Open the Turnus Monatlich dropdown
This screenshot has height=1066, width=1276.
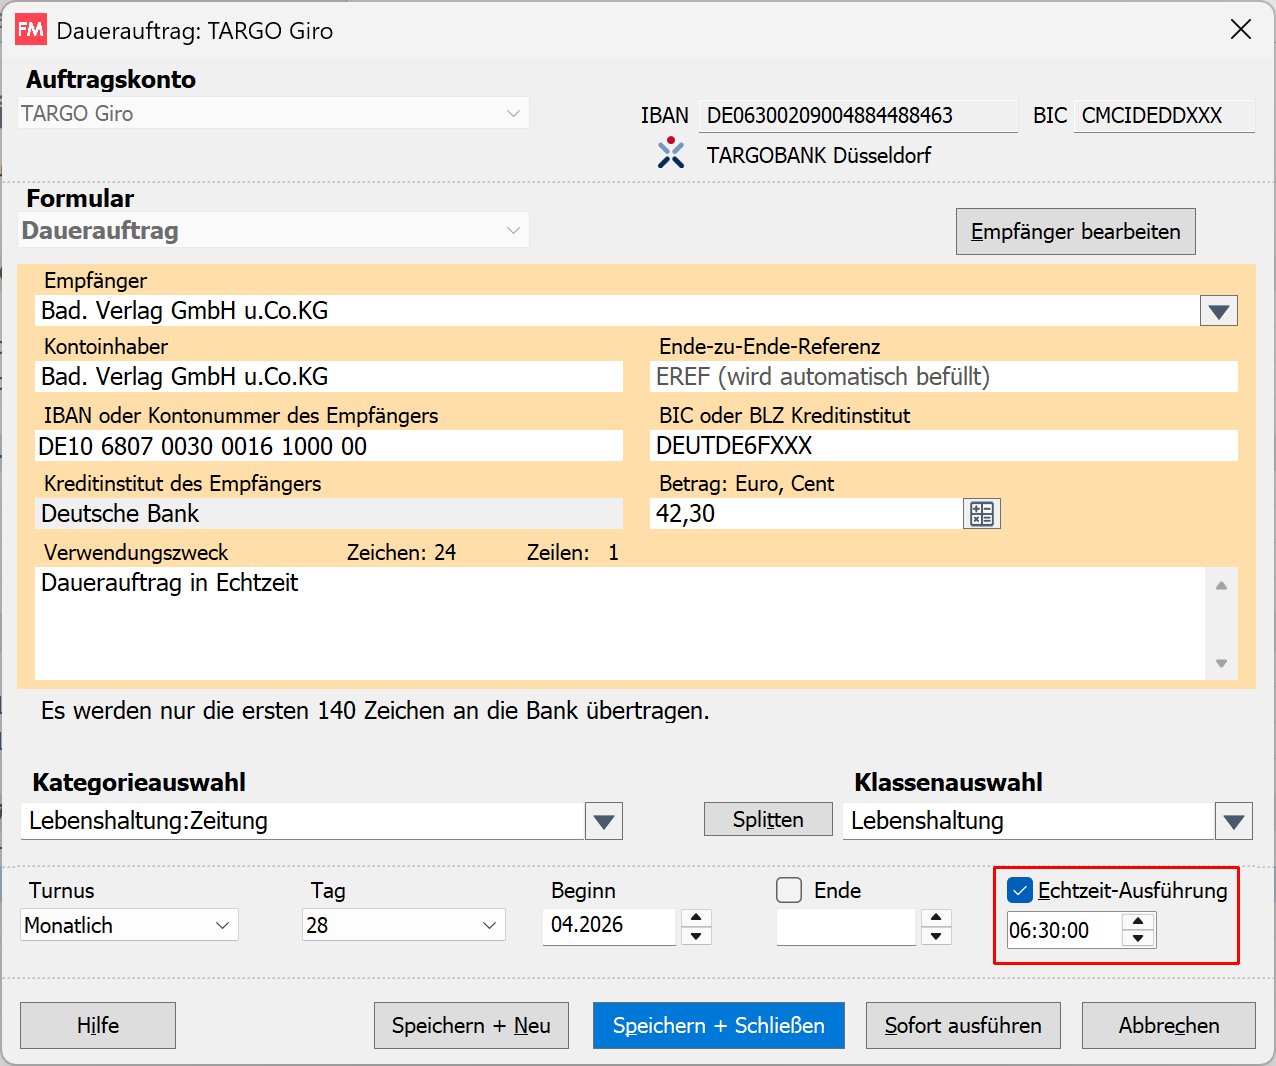[129, 925]
